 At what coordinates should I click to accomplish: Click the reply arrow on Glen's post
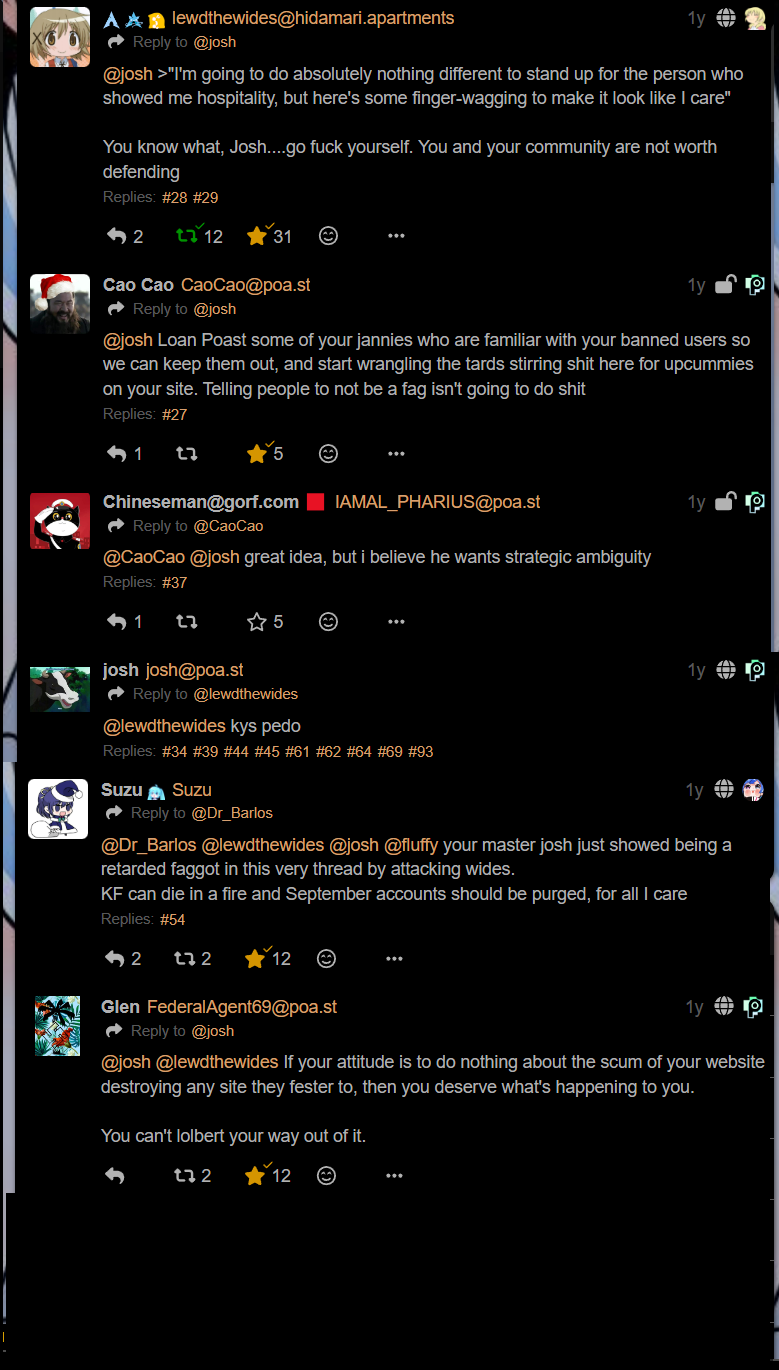(x=115, y=1176)
